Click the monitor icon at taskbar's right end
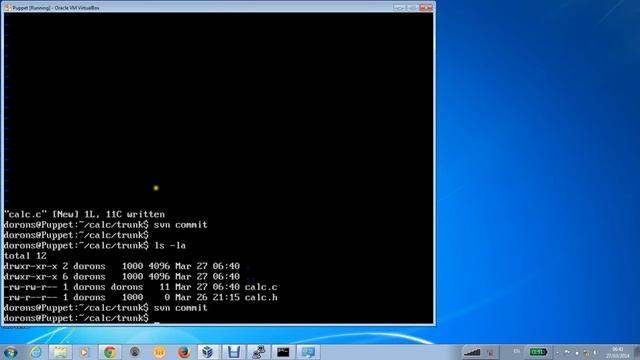 tap(308, 352)
